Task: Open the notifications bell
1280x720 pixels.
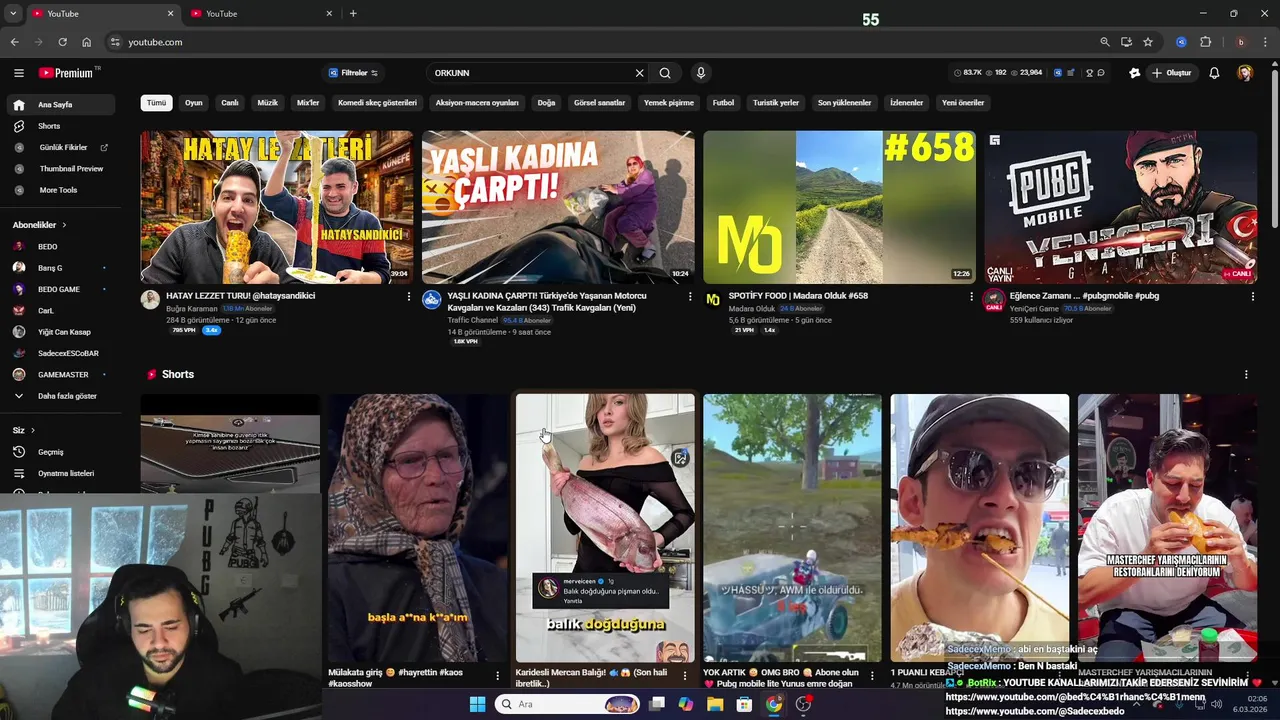Action: coord(1214,73)
